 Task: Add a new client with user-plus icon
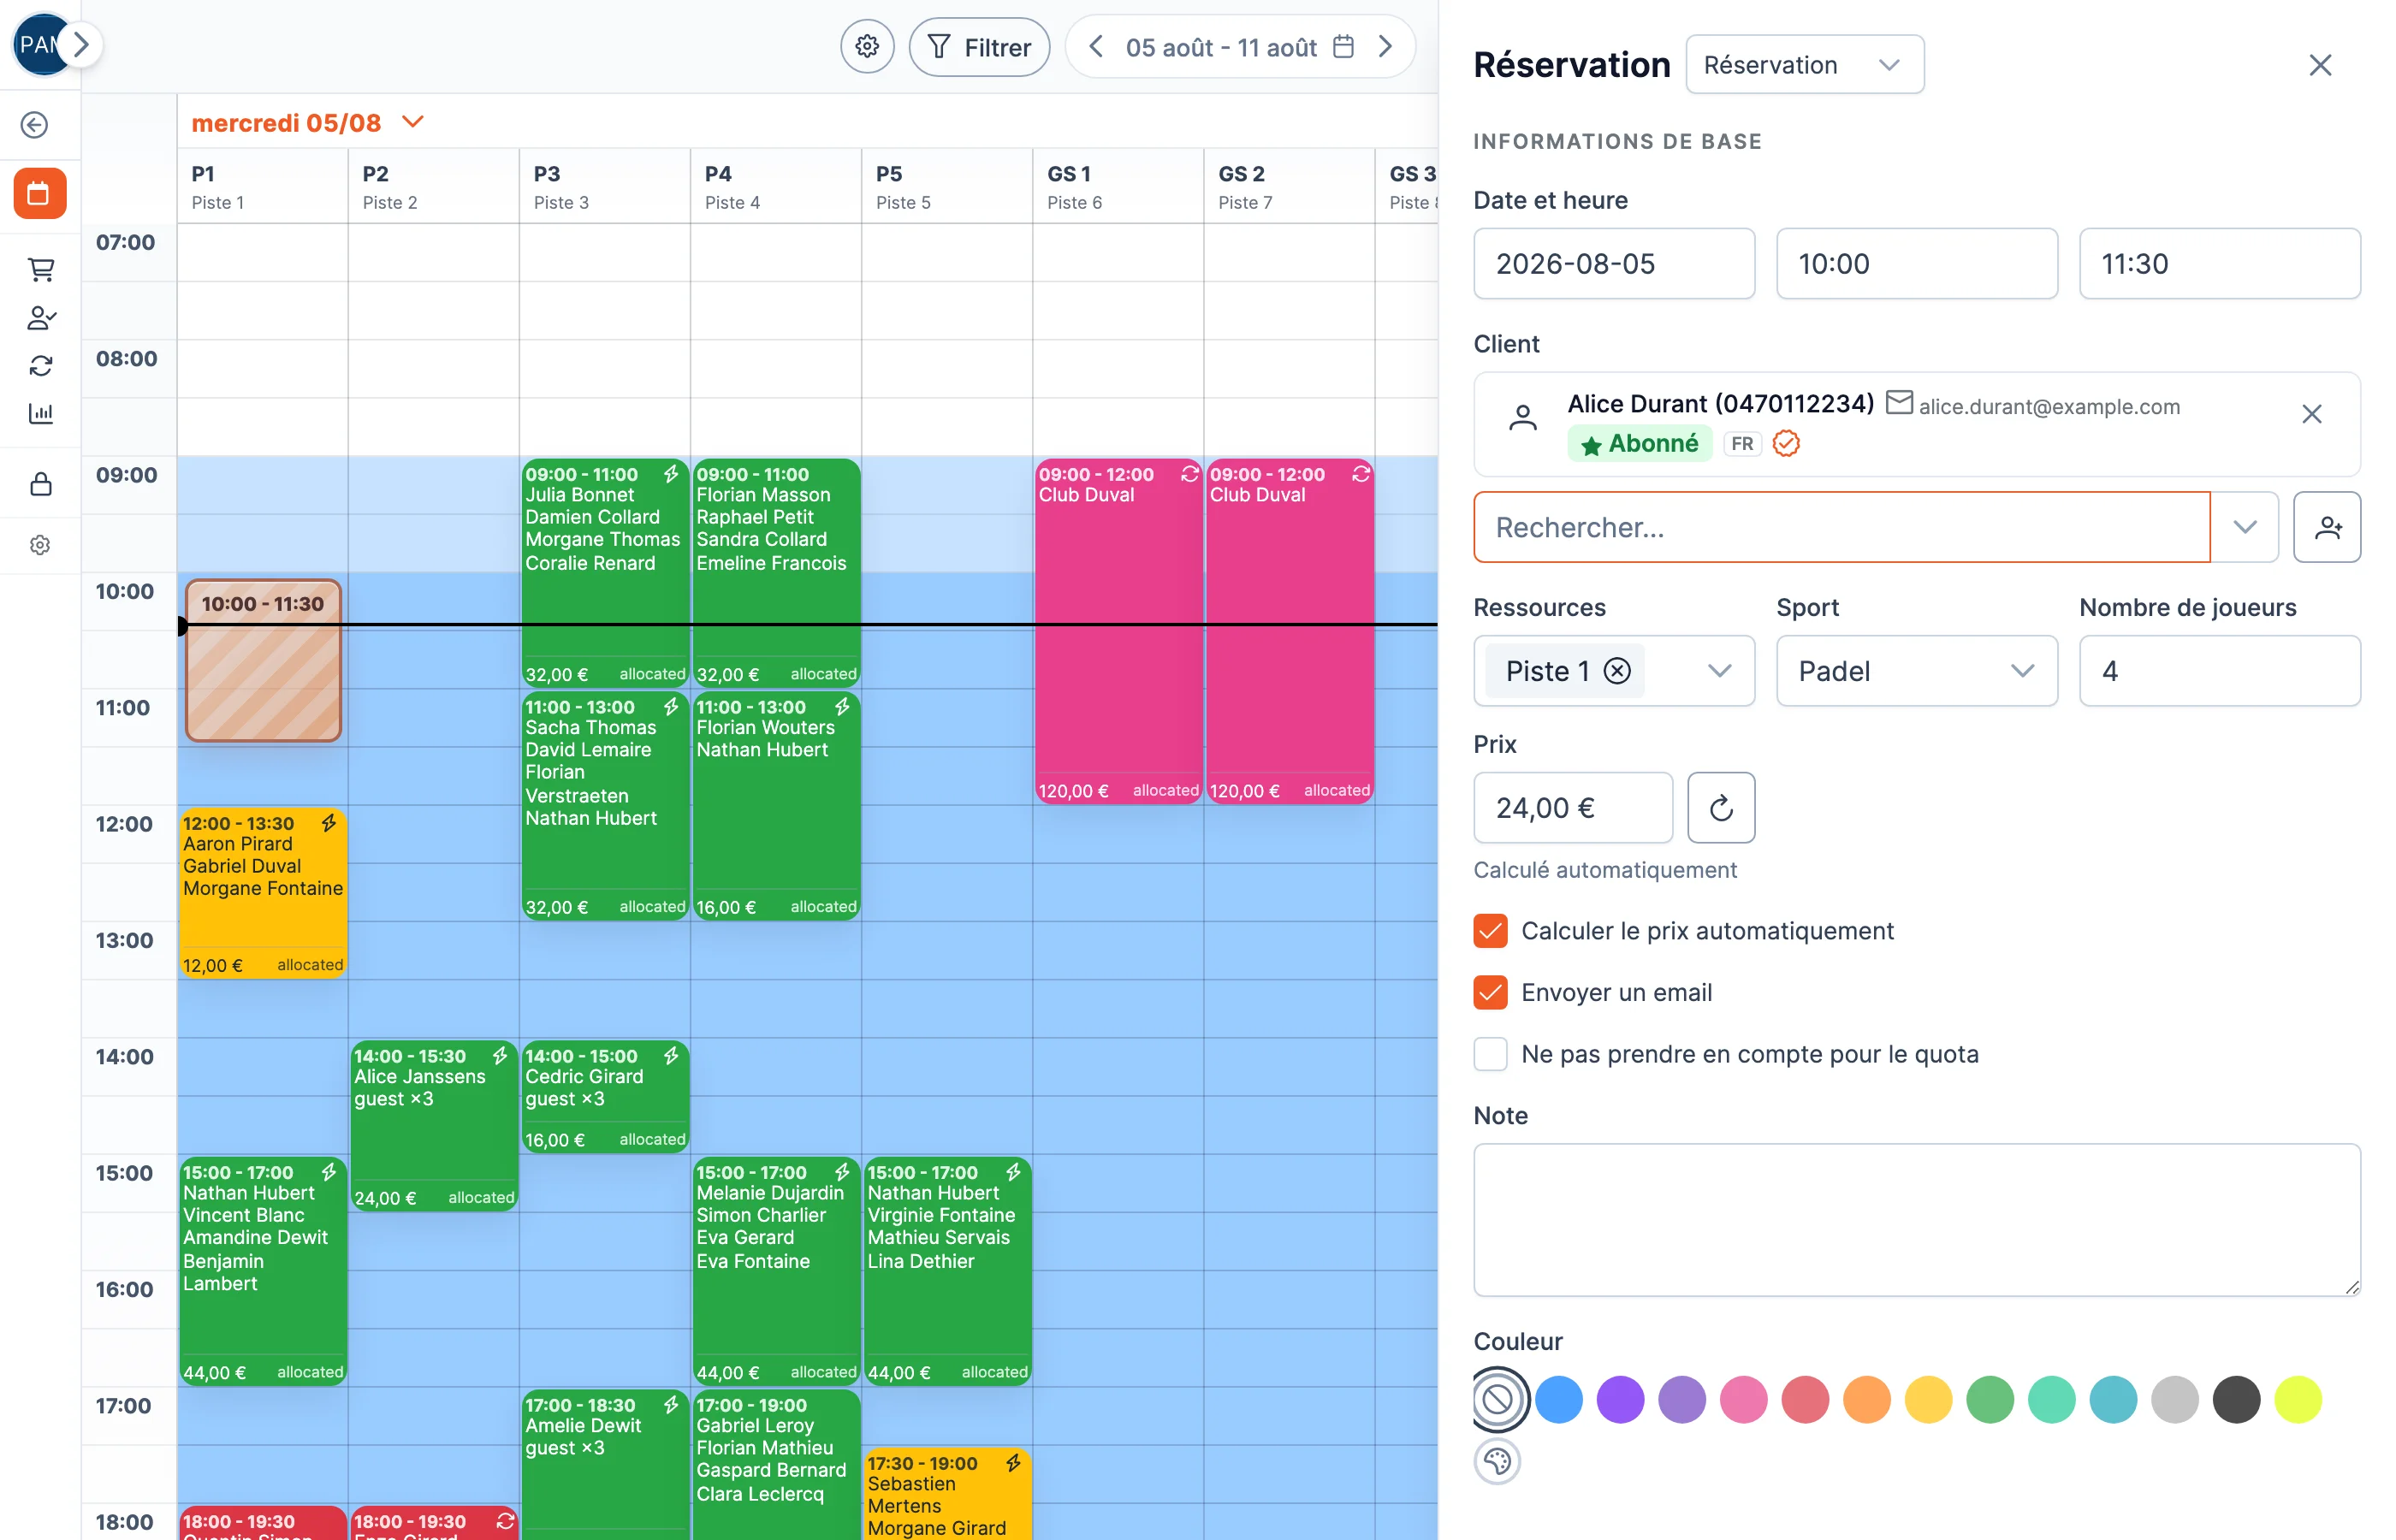[2327, 527]
